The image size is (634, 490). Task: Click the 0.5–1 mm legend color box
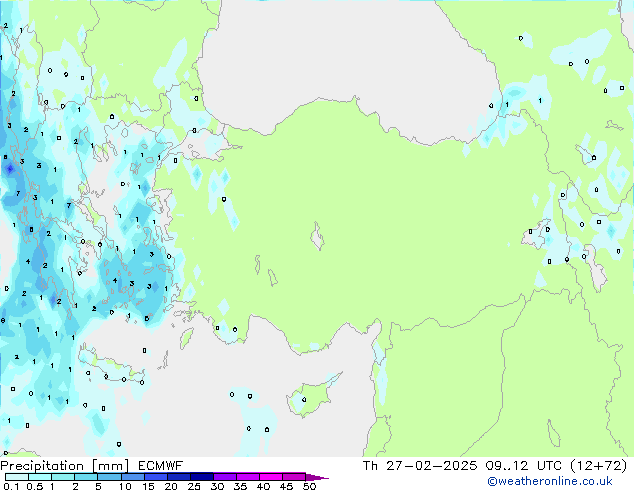tap(40, 477)
